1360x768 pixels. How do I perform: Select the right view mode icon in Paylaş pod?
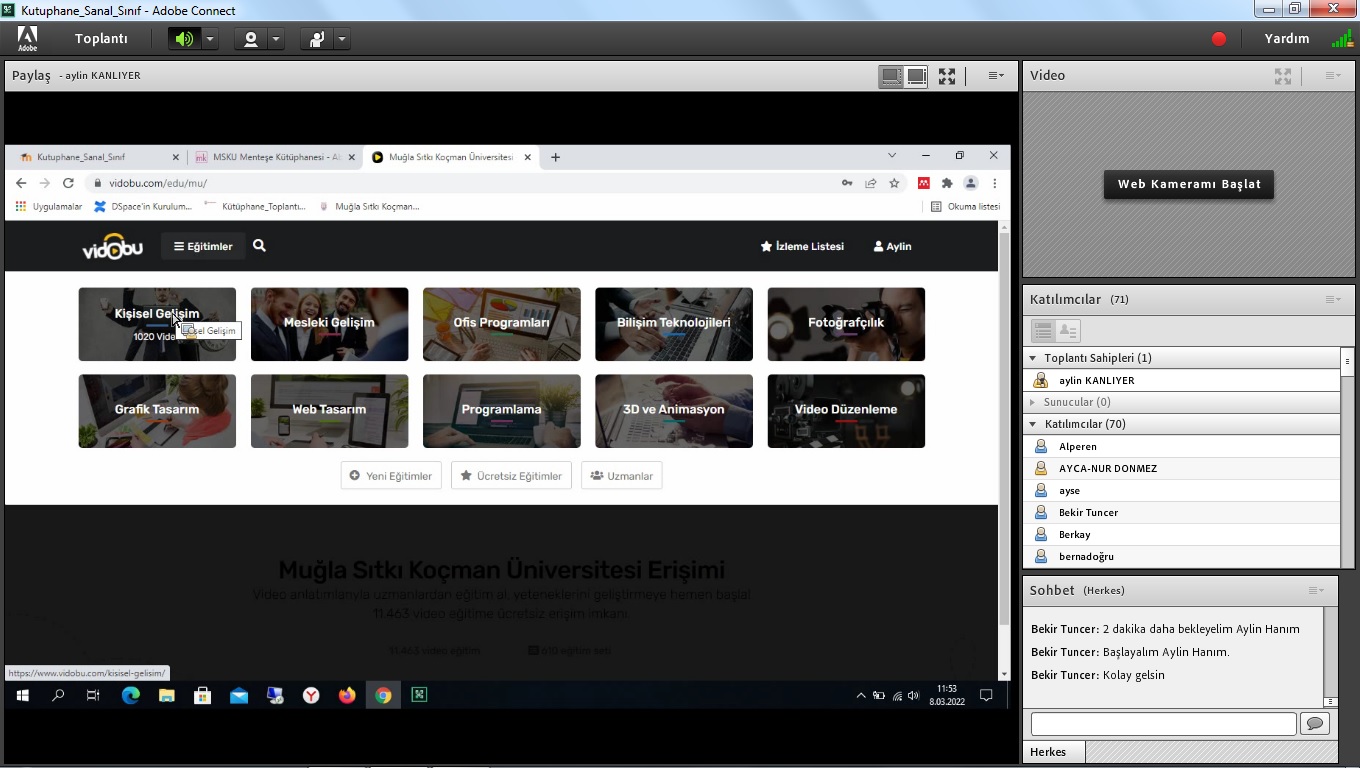[916, 76]
